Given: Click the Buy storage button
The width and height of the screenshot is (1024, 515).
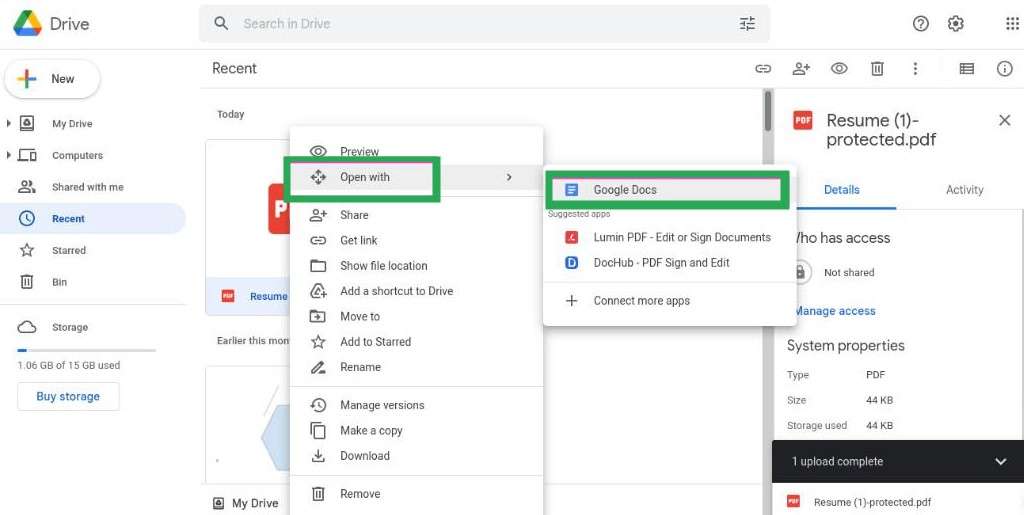Looking at the screenshot, I should pos(68,396).
